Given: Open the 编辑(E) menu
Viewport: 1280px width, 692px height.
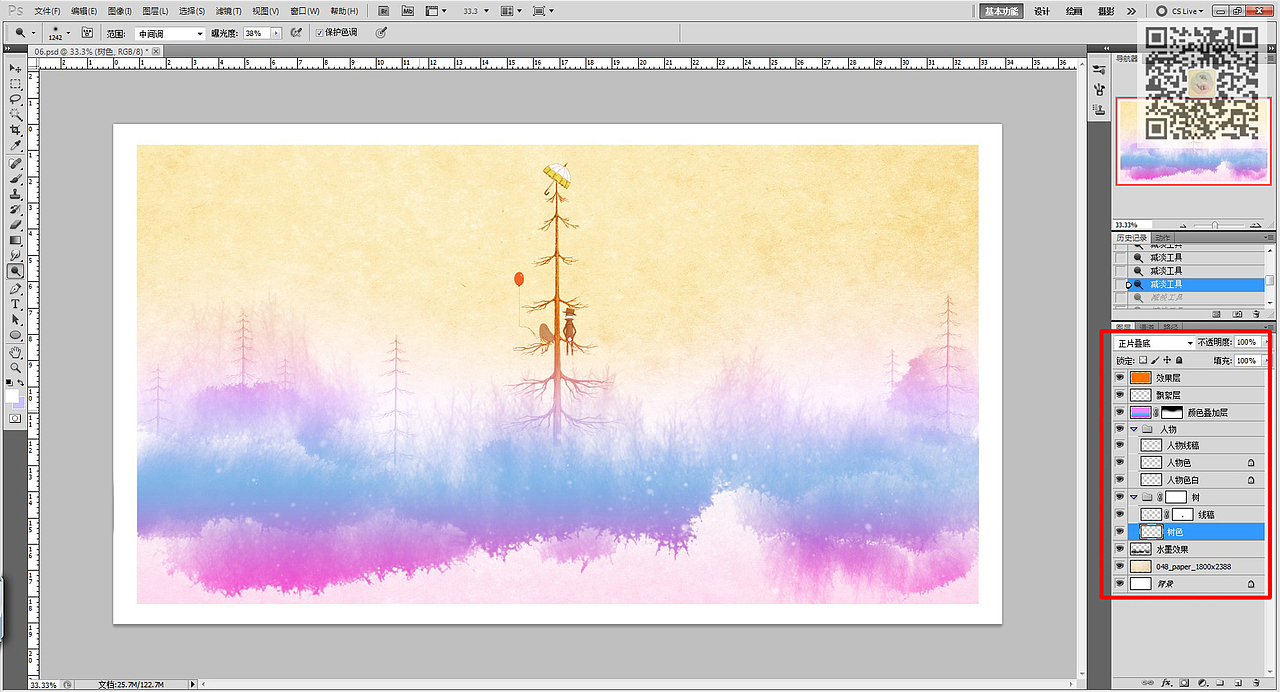Looking at the screenshot, I should (x=84, y=11).
